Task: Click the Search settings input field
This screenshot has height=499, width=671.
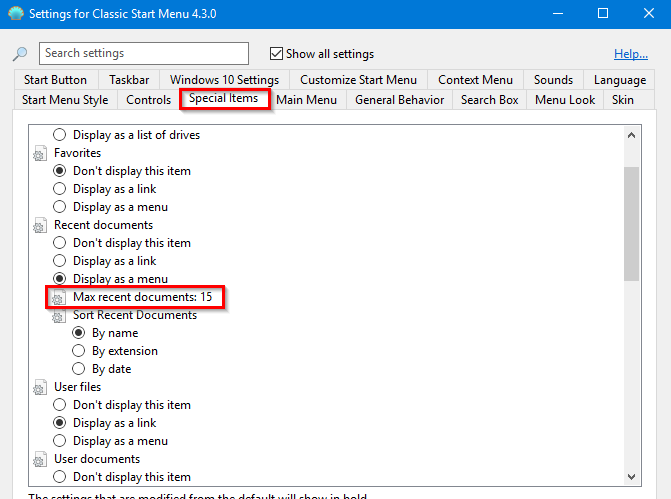Action: (x=143, y=53)
